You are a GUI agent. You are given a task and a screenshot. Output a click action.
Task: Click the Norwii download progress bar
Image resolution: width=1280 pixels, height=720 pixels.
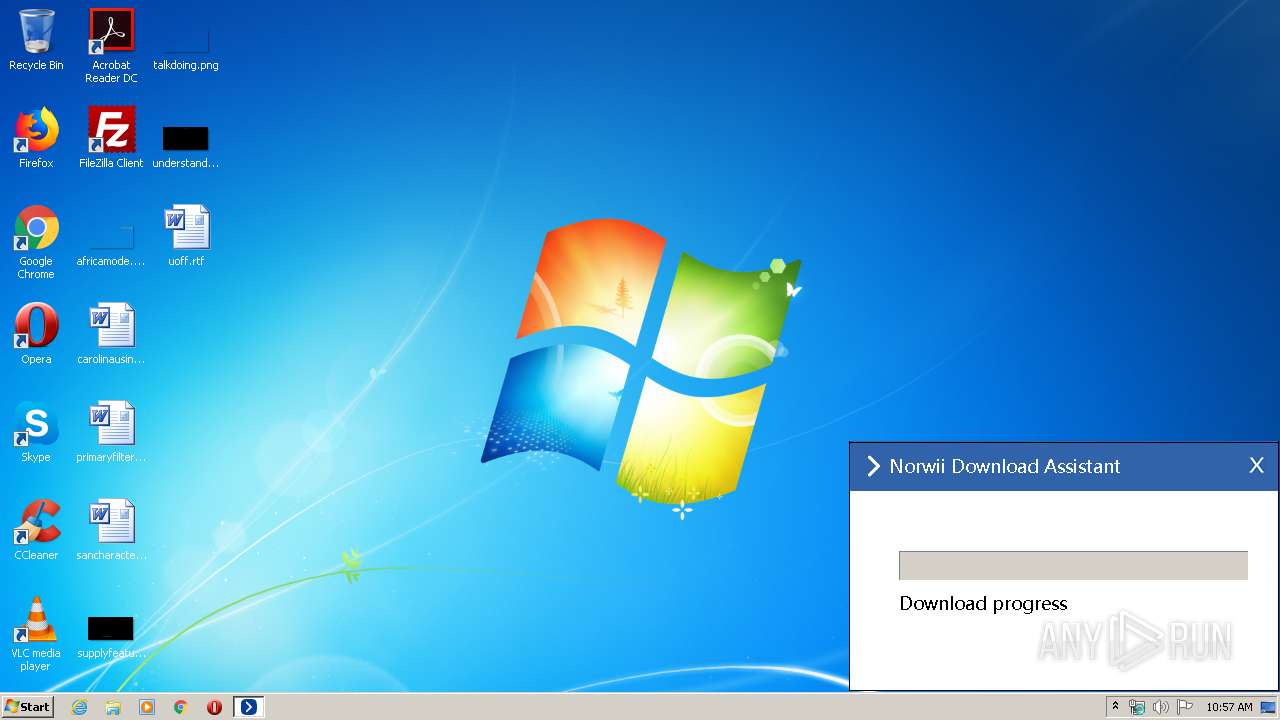click(x=1073, y=565)
